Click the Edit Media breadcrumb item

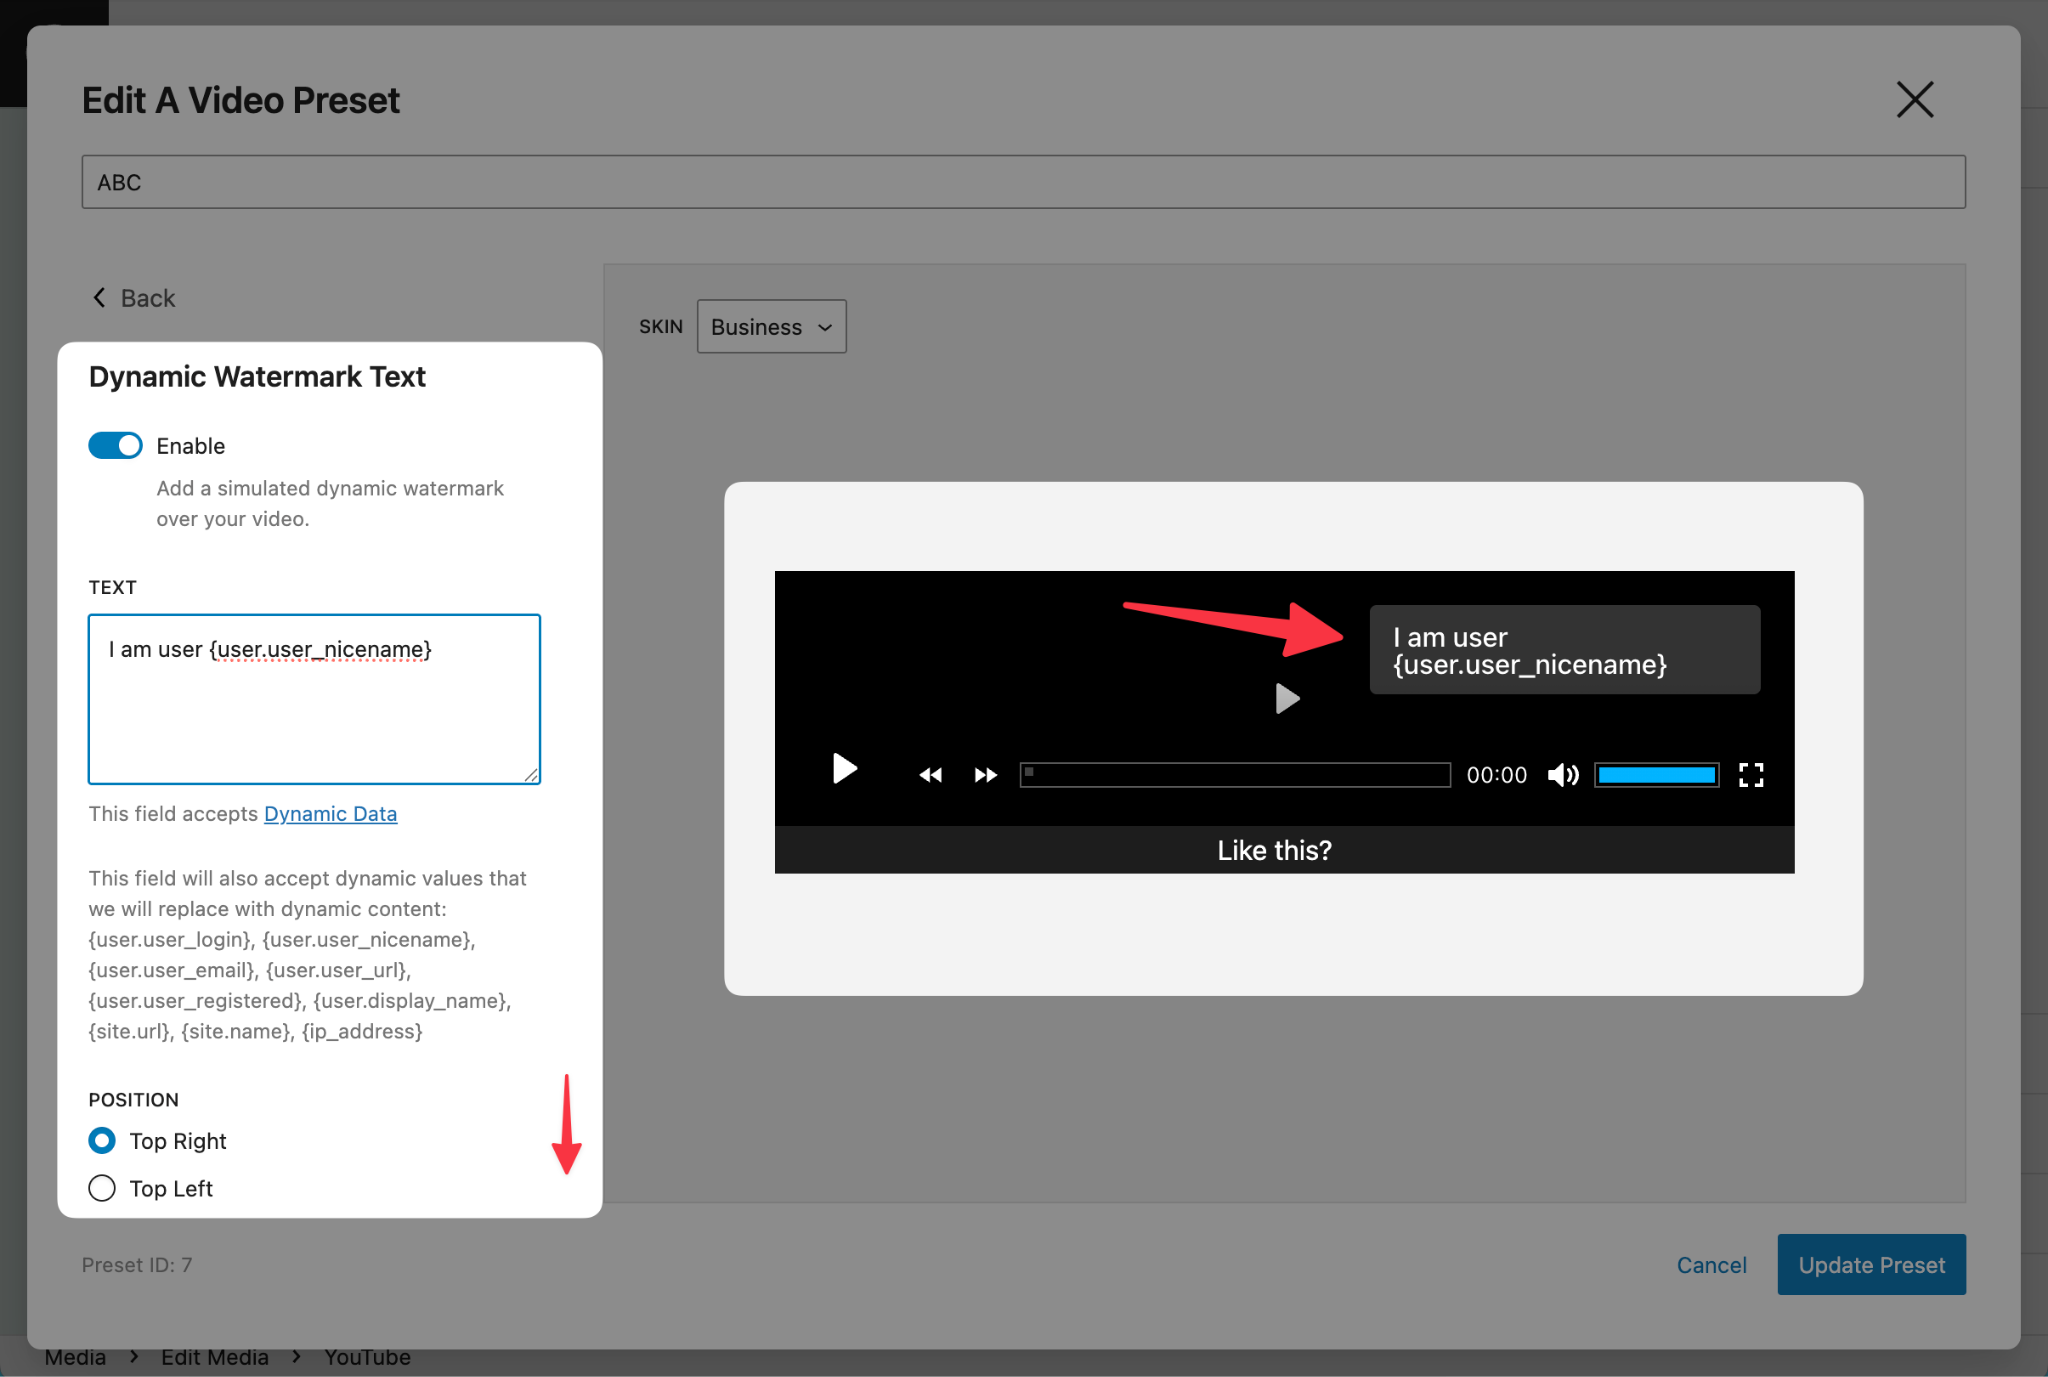click(214, 1356)
